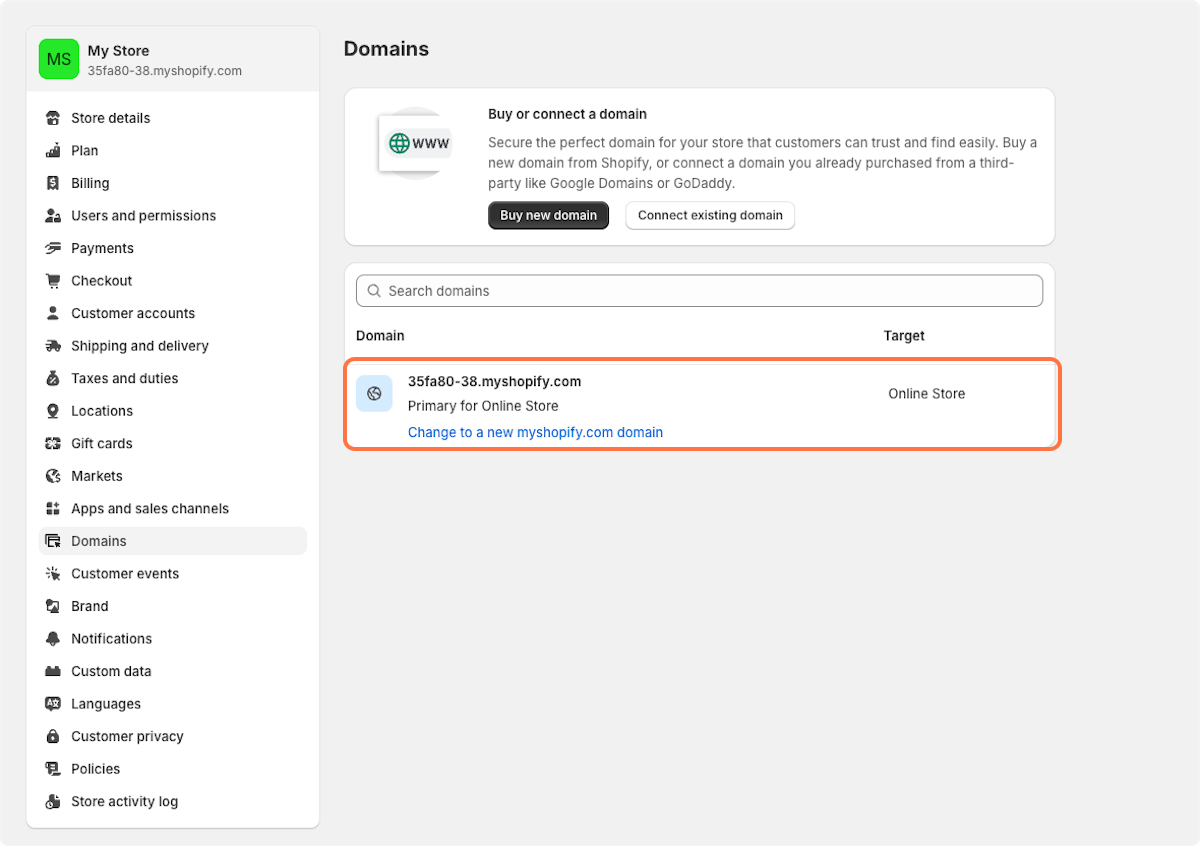Click the Notifications bell icon
The image size is (1200, 846).
(53, 638)
